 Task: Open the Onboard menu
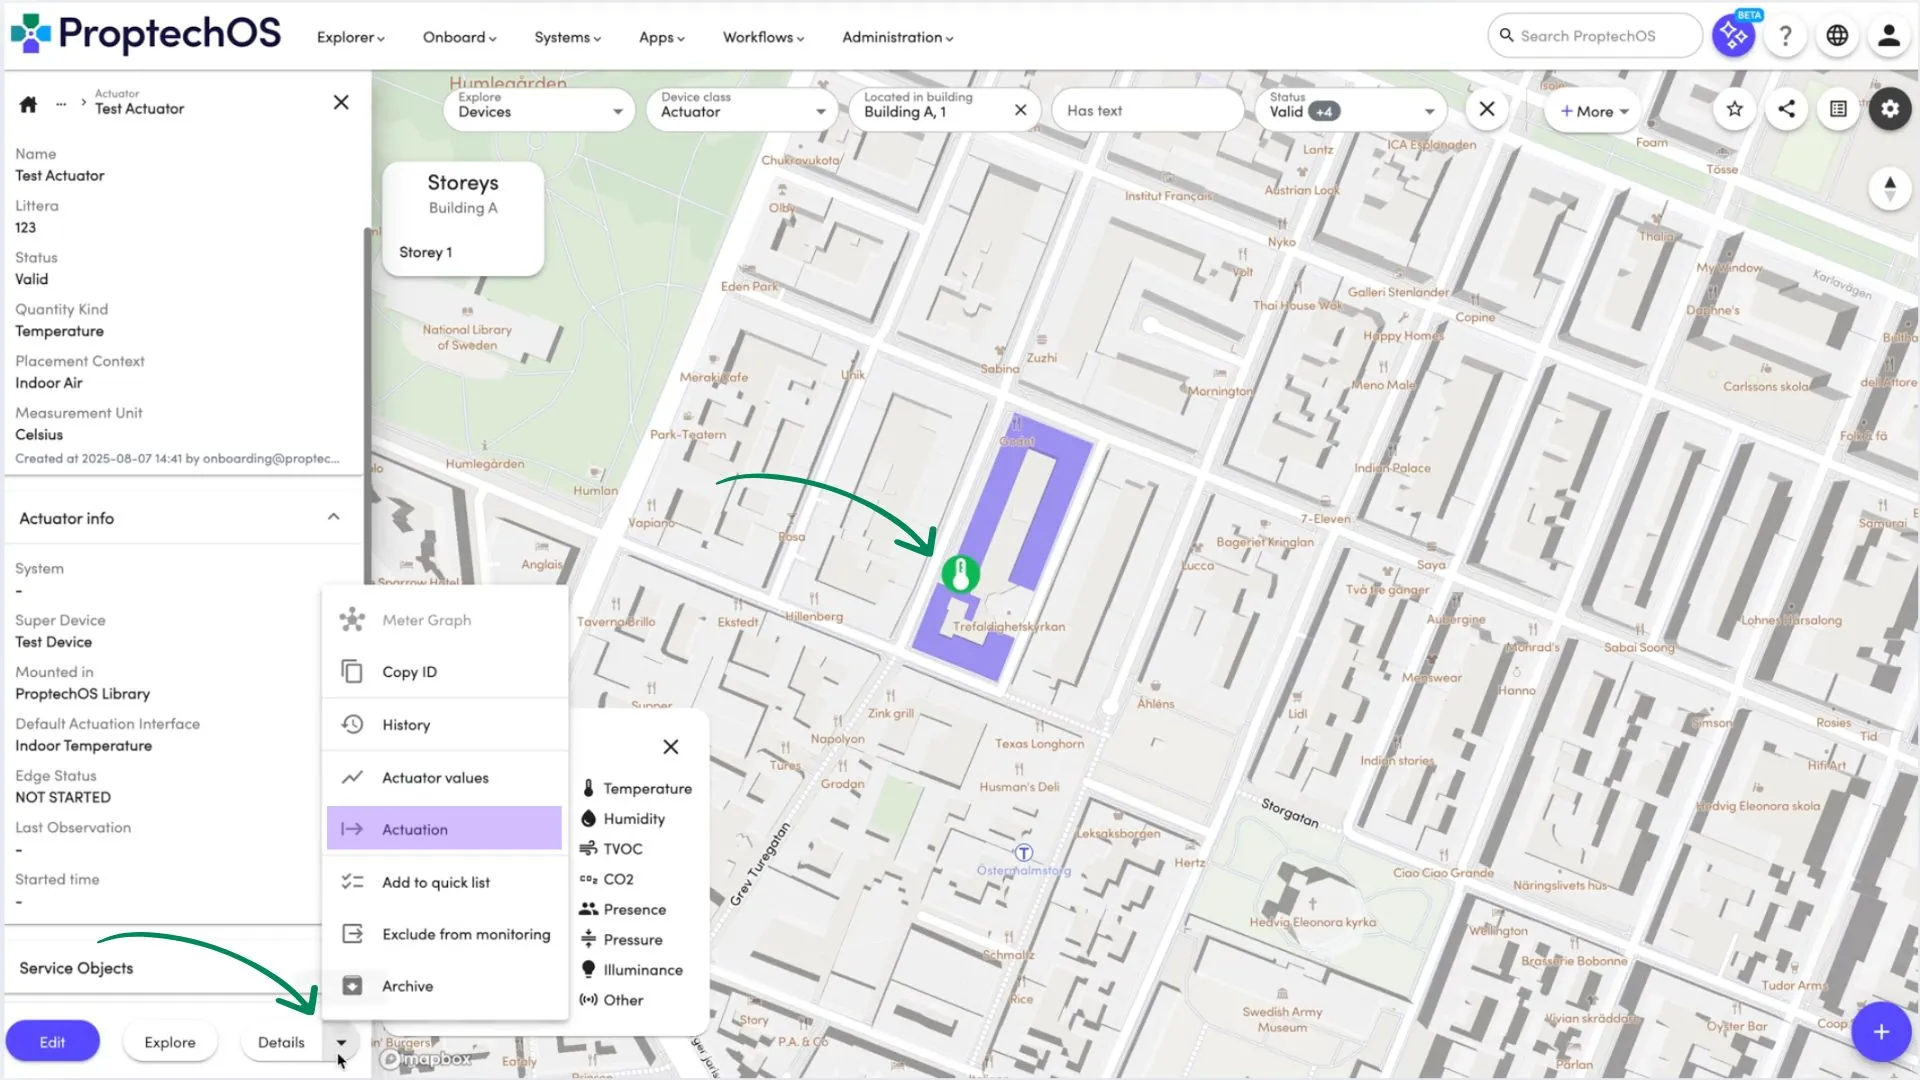459,37
